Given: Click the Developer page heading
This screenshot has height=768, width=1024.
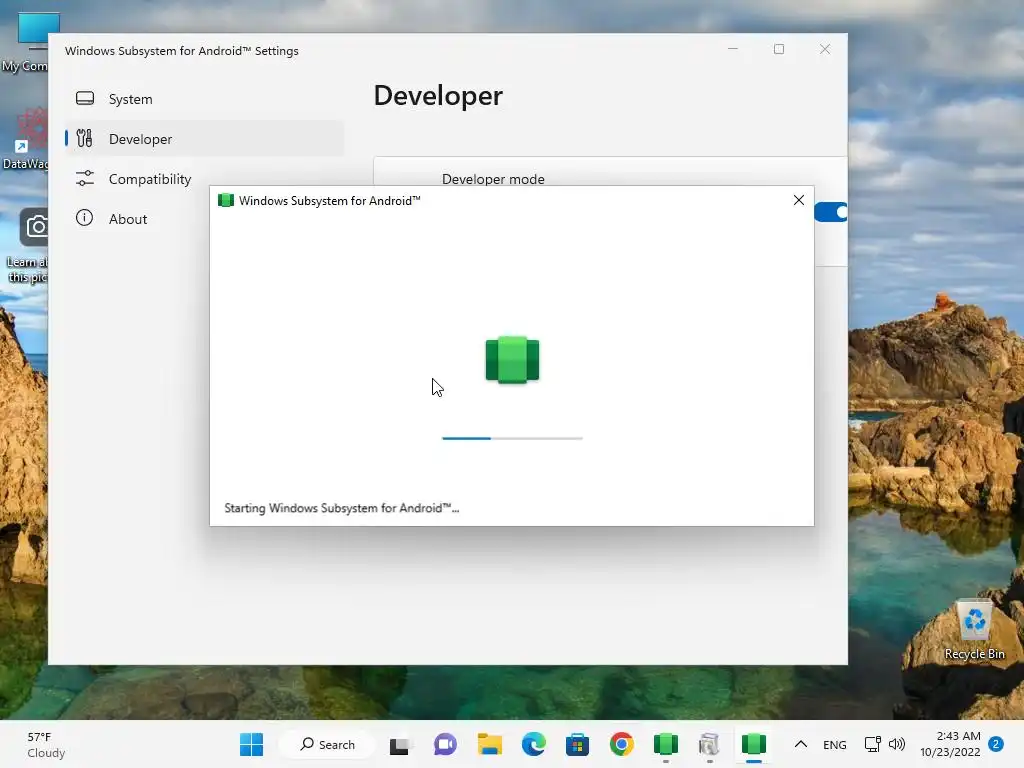Looking at the screenshot, I should (x=438, y=96).
